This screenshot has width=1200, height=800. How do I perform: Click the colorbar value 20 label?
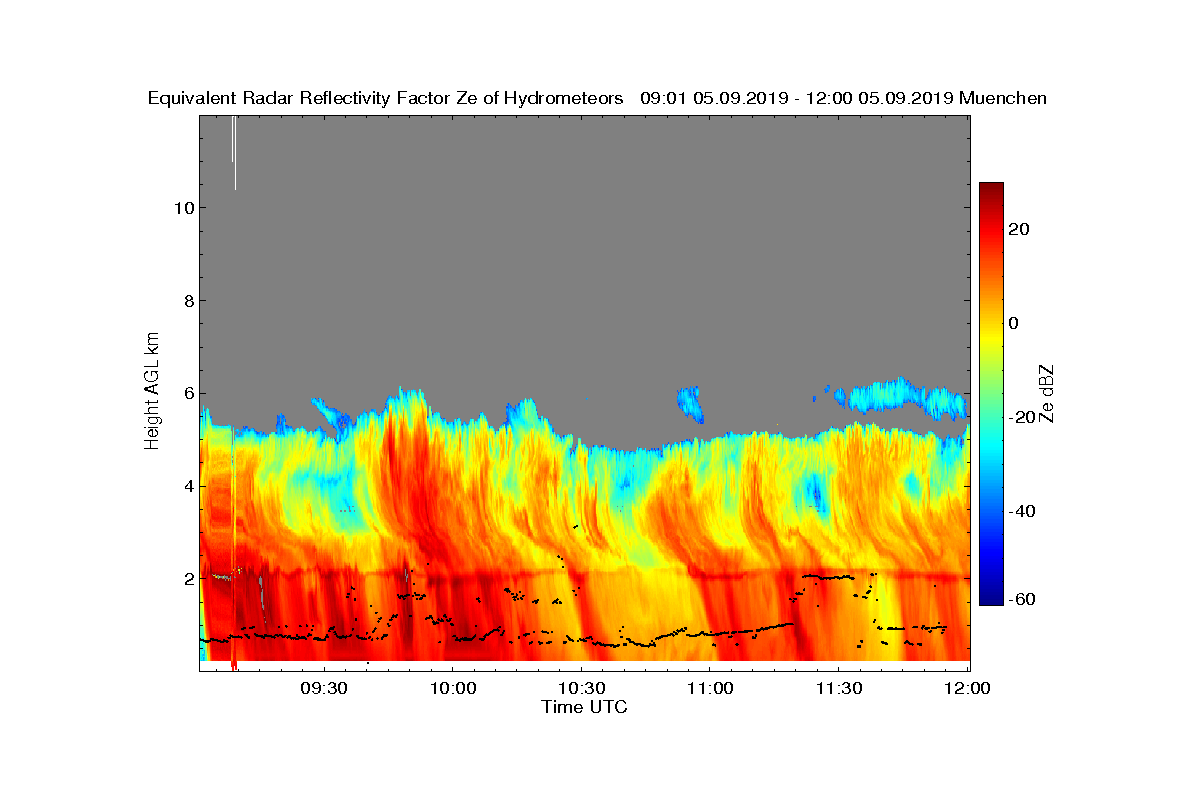tap(1019, 230)
